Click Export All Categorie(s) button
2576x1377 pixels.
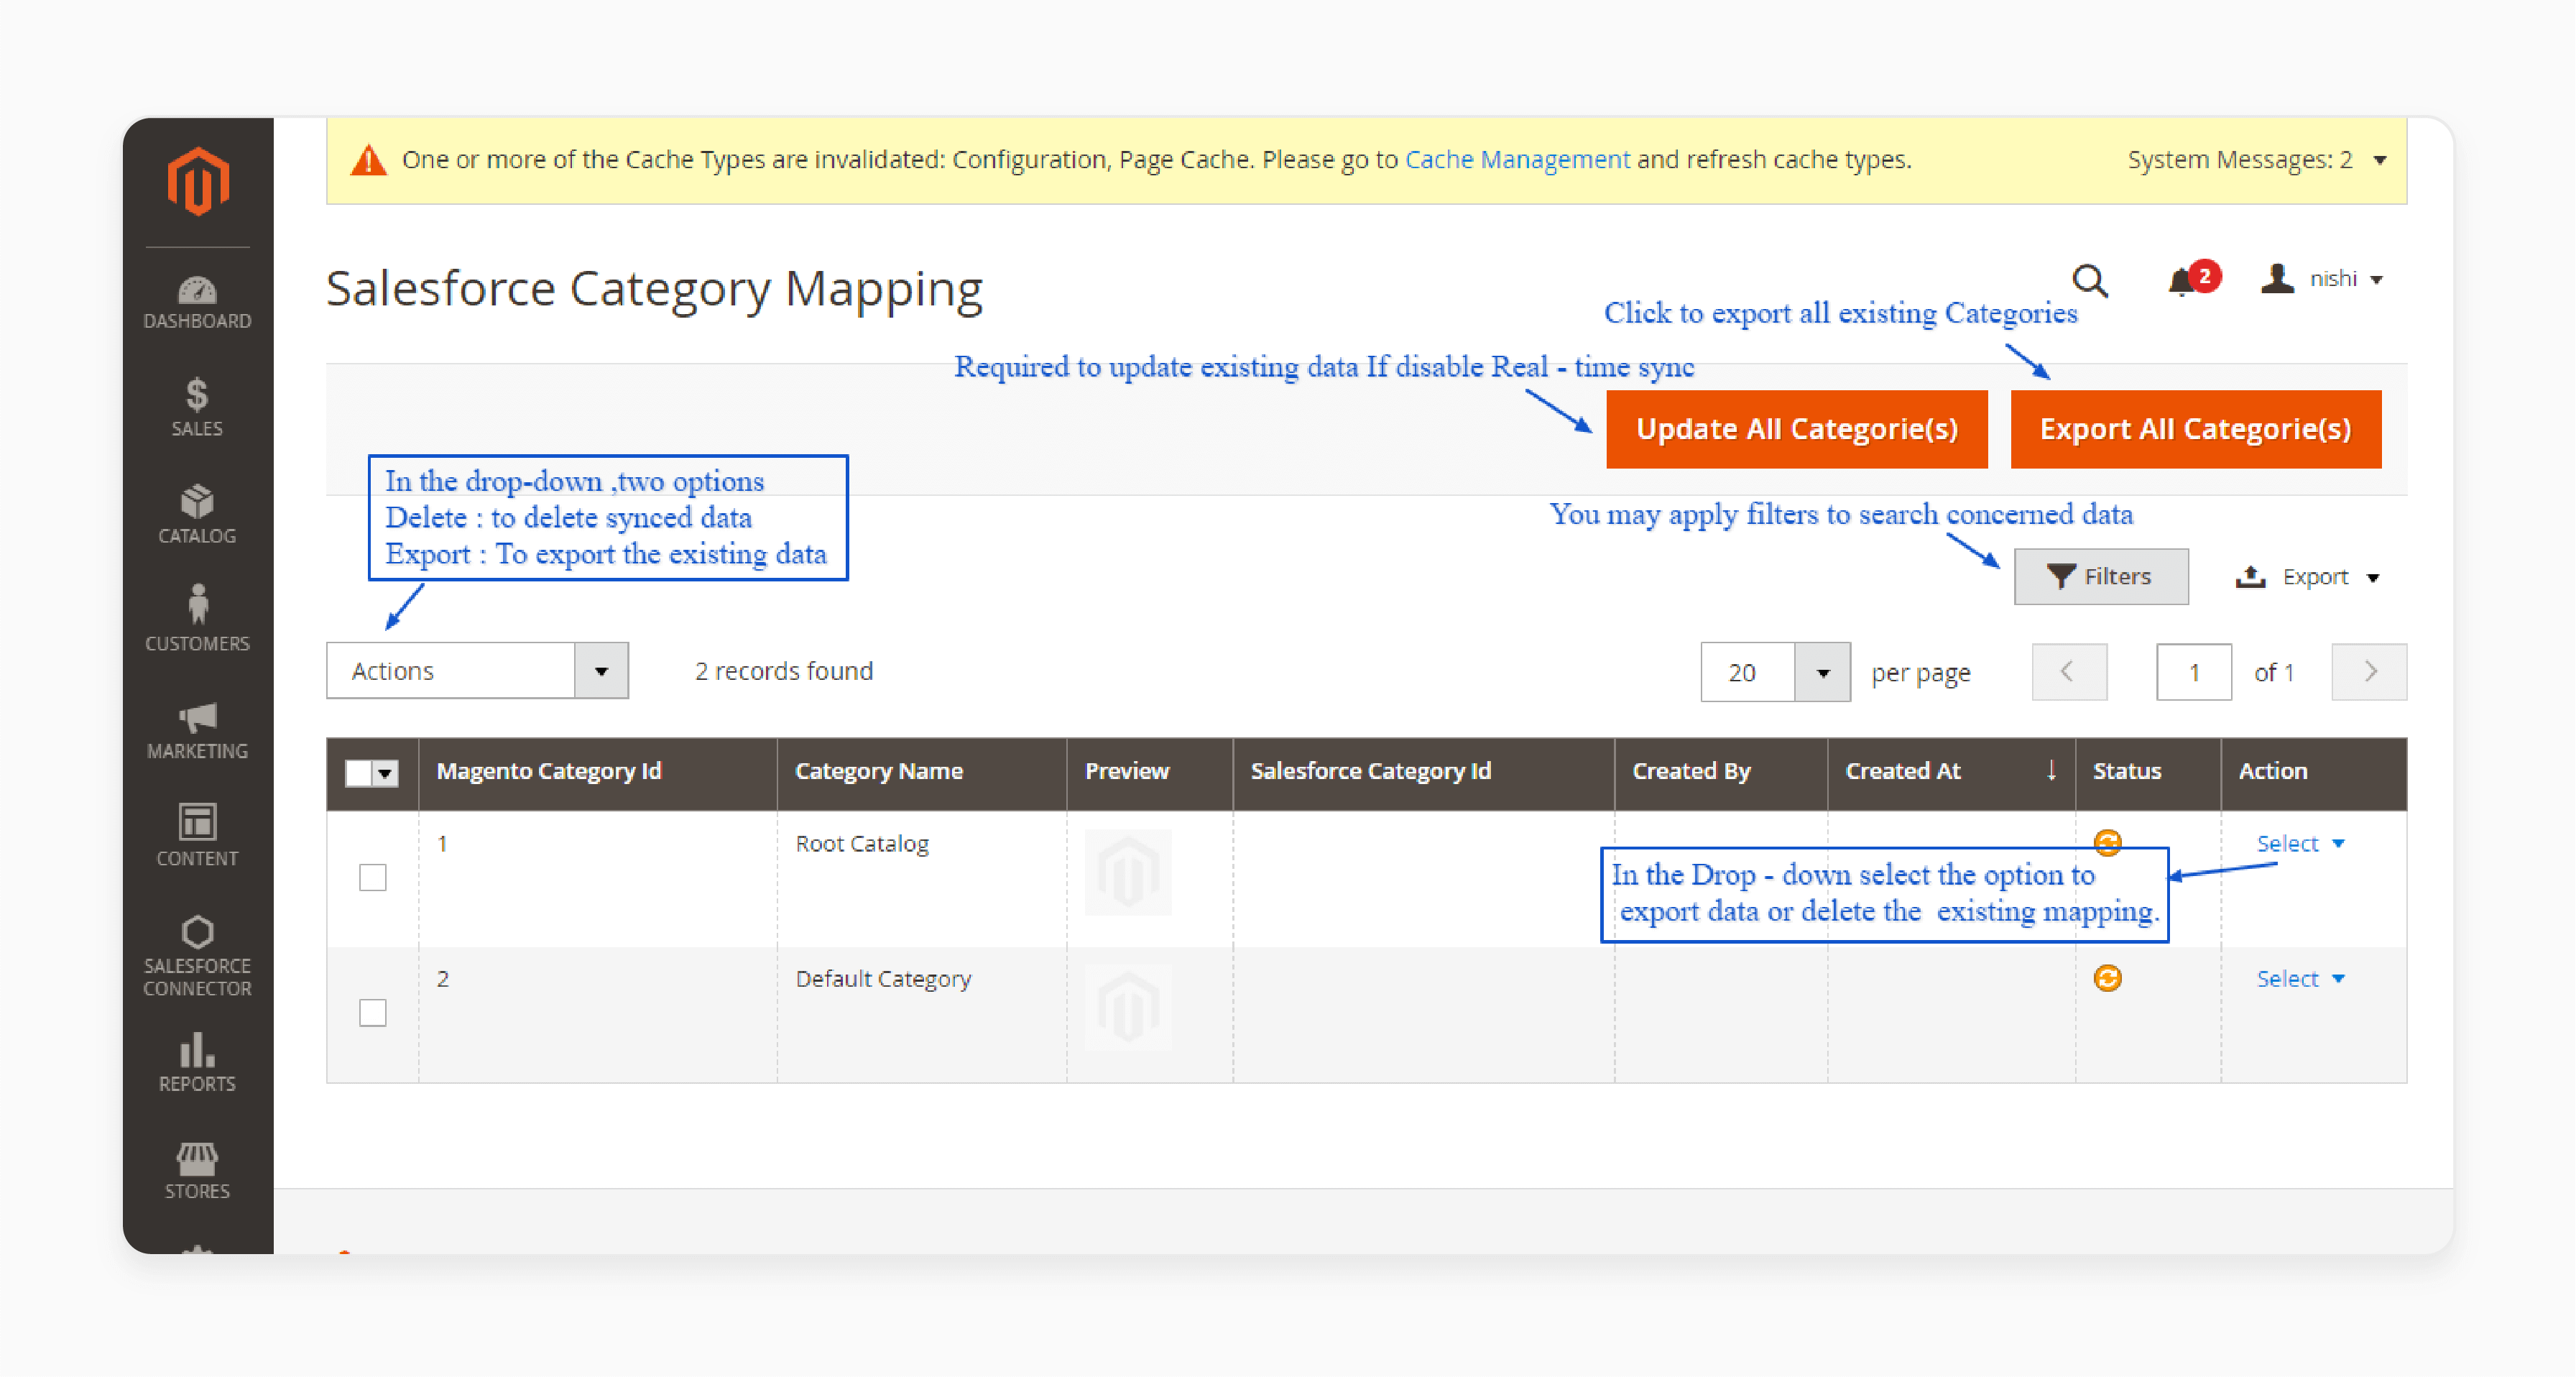coord(2195,429)
